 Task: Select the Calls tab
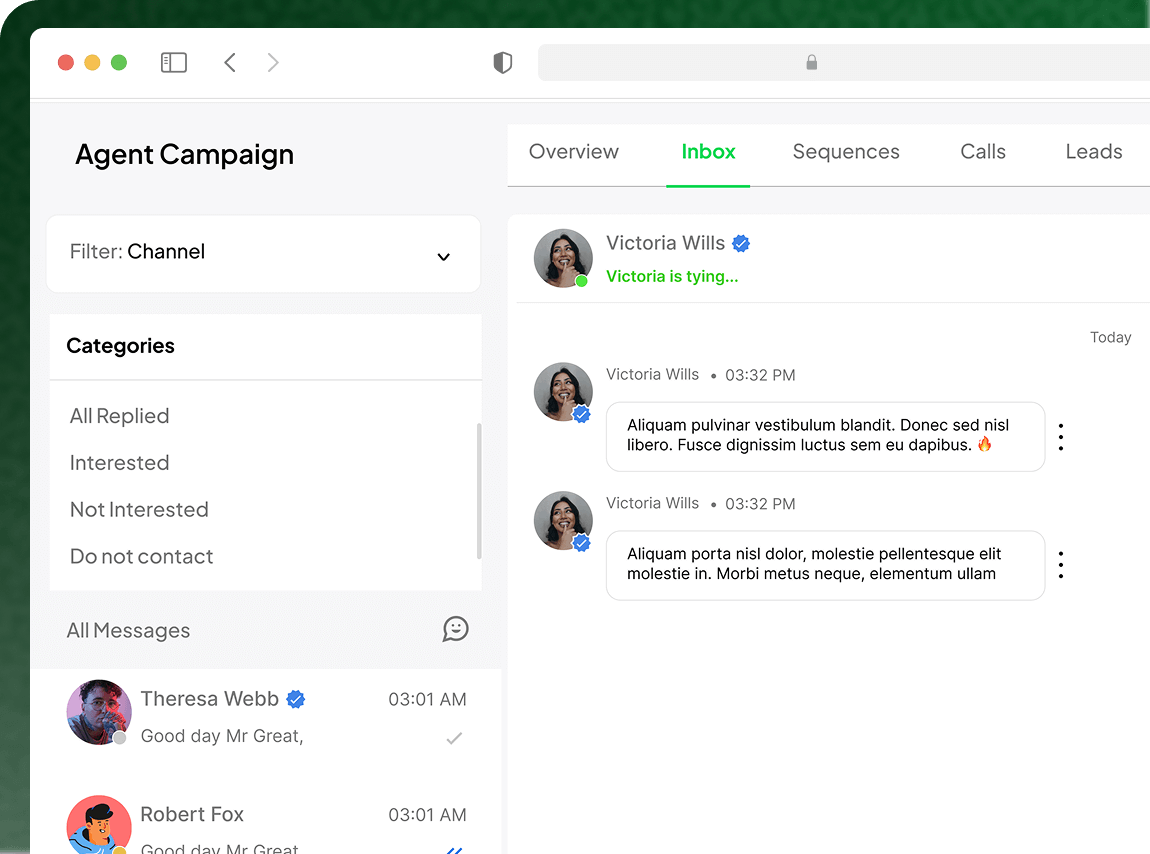[983, 152]
